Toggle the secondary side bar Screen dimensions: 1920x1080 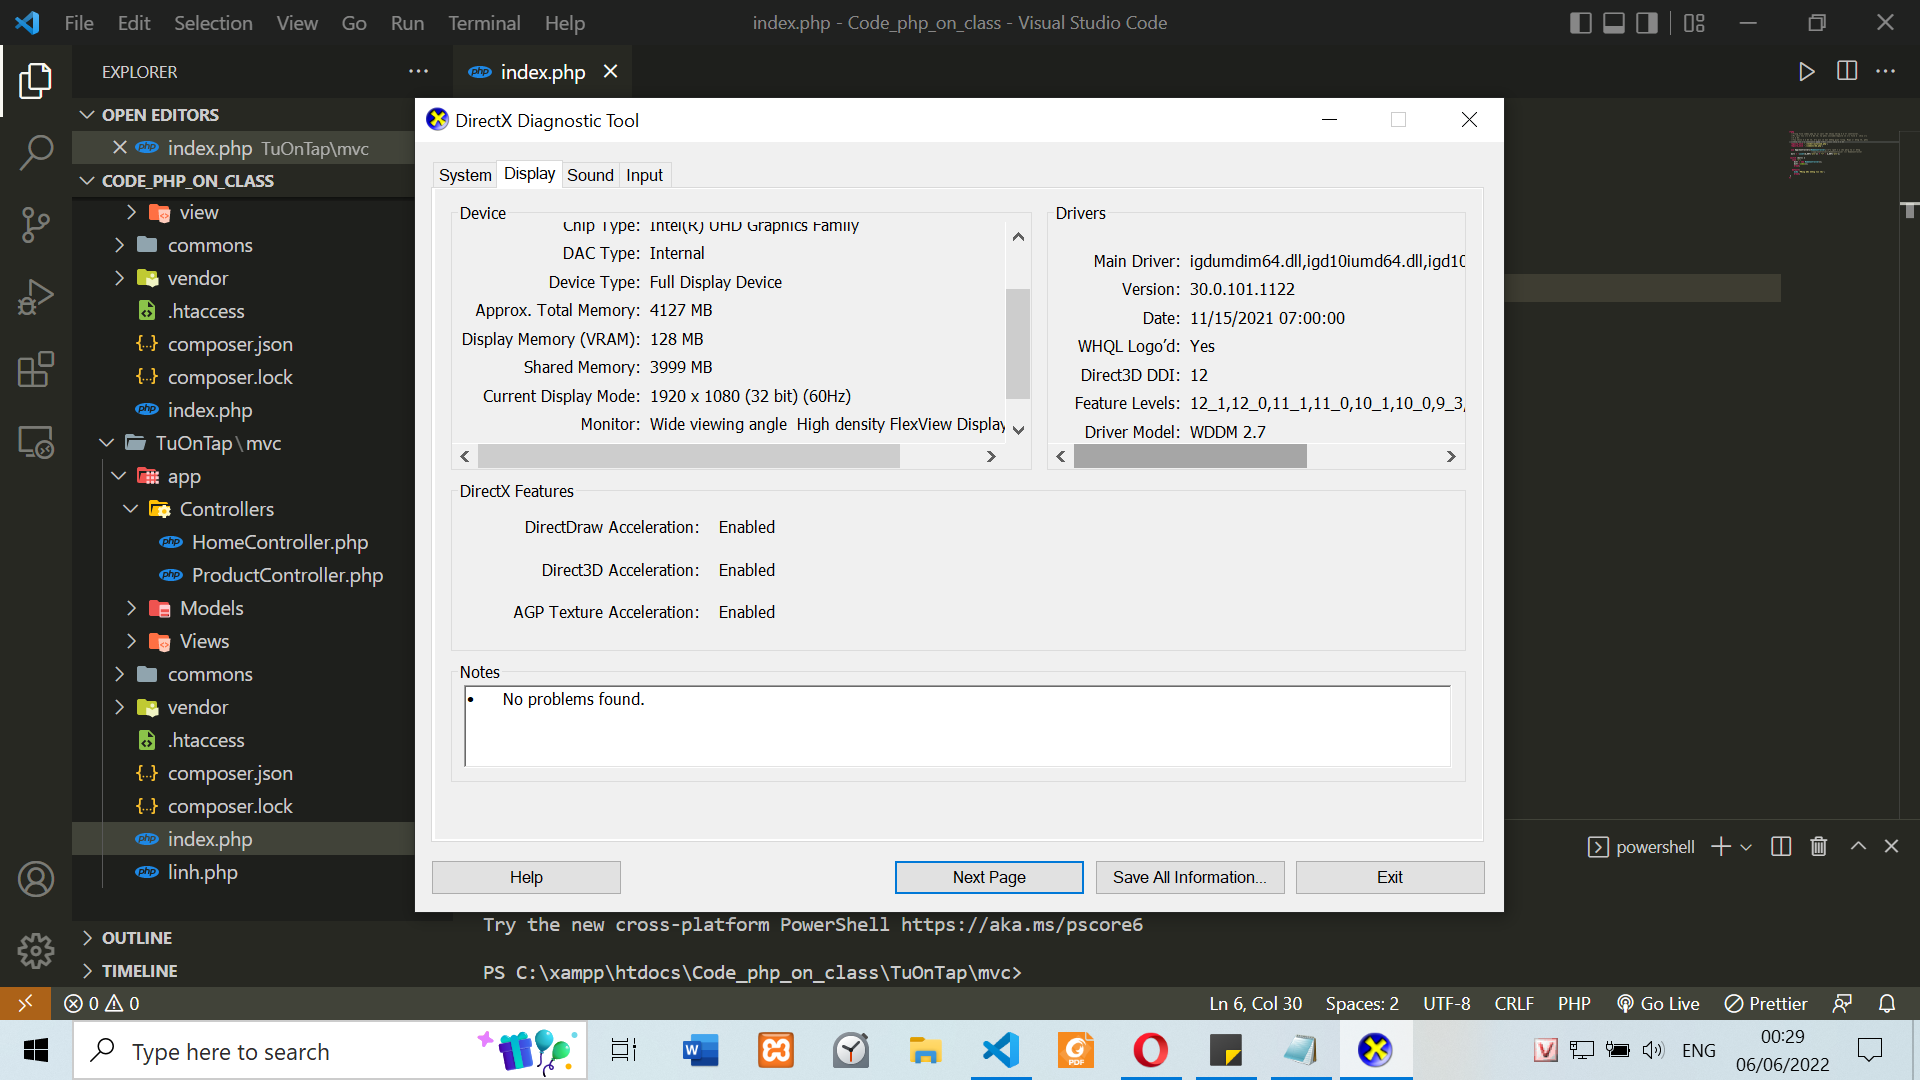click(1647, 23)
